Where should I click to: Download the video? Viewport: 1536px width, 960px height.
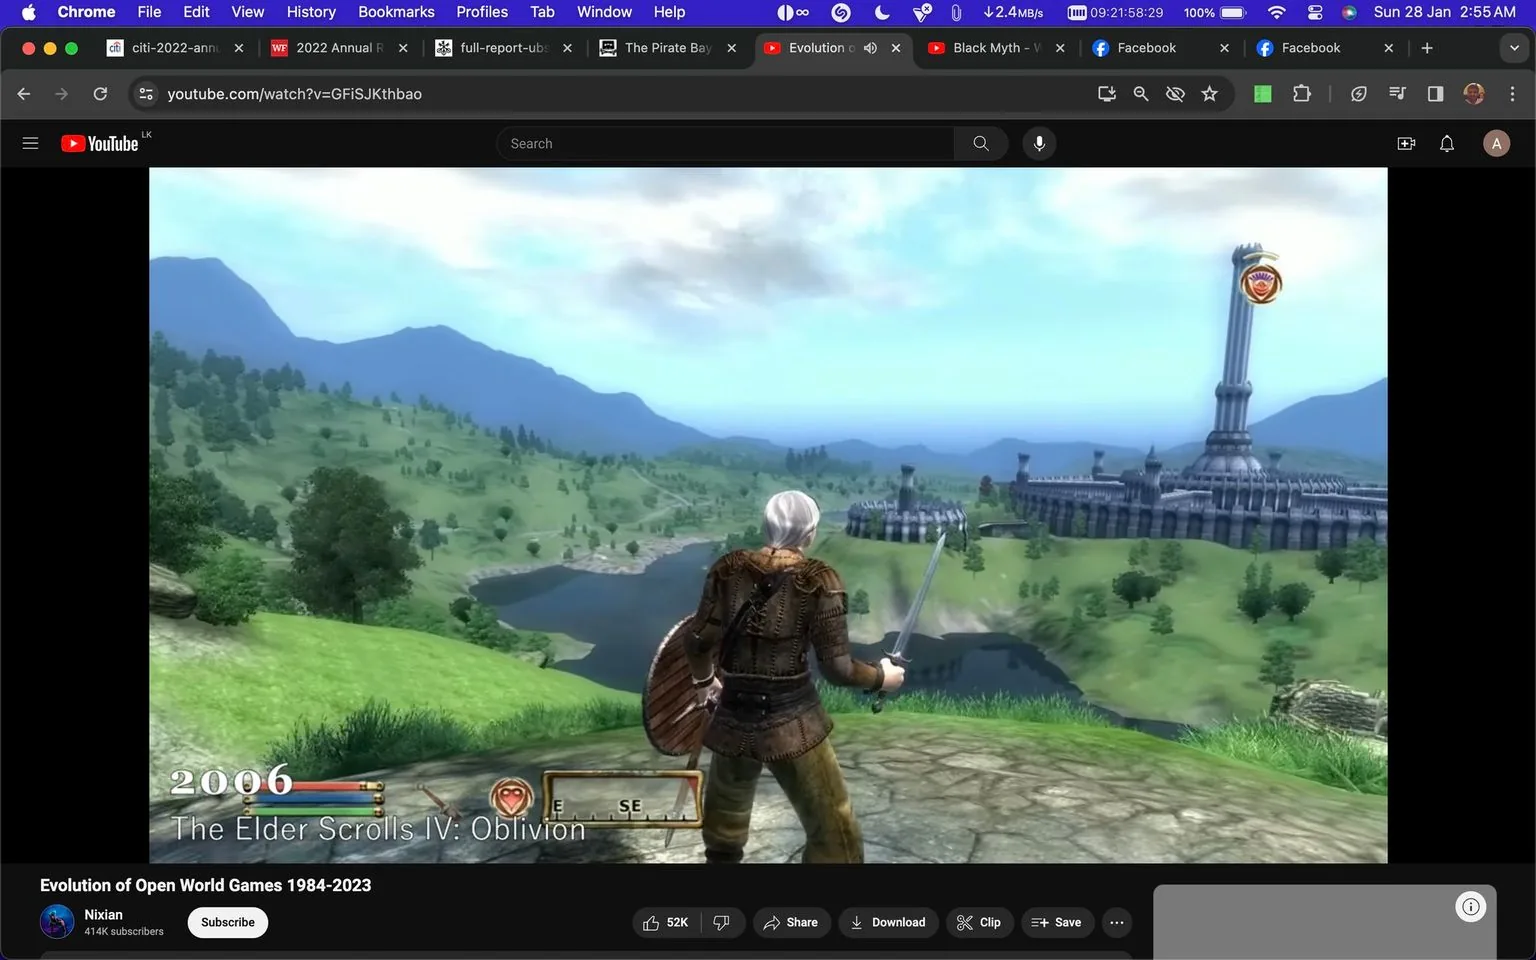click(888, 922)
